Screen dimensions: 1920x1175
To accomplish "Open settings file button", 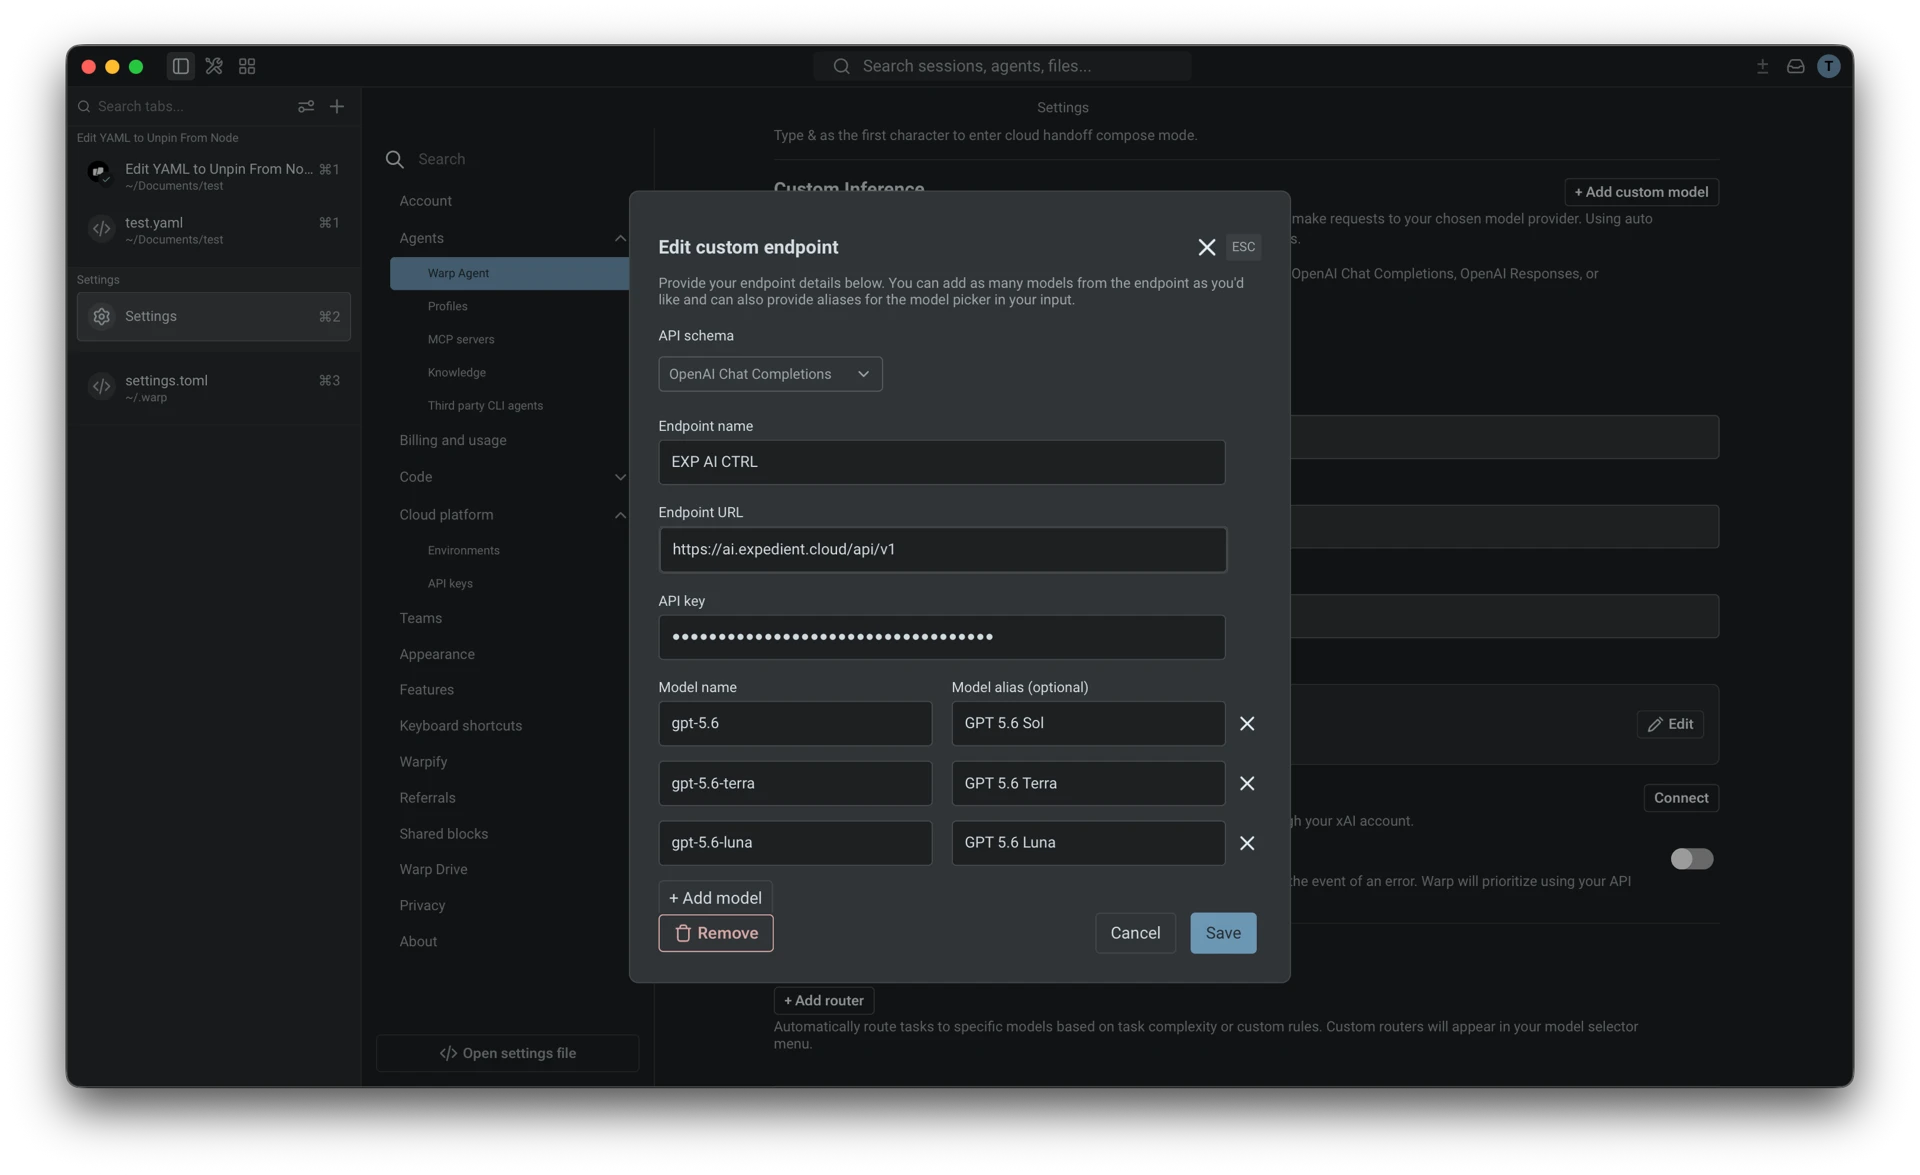I will click(508, 1053).
